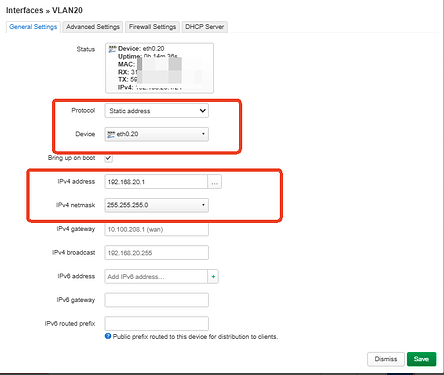
Task: Open the Firewall Settings tab
Action: pos(152,27)
